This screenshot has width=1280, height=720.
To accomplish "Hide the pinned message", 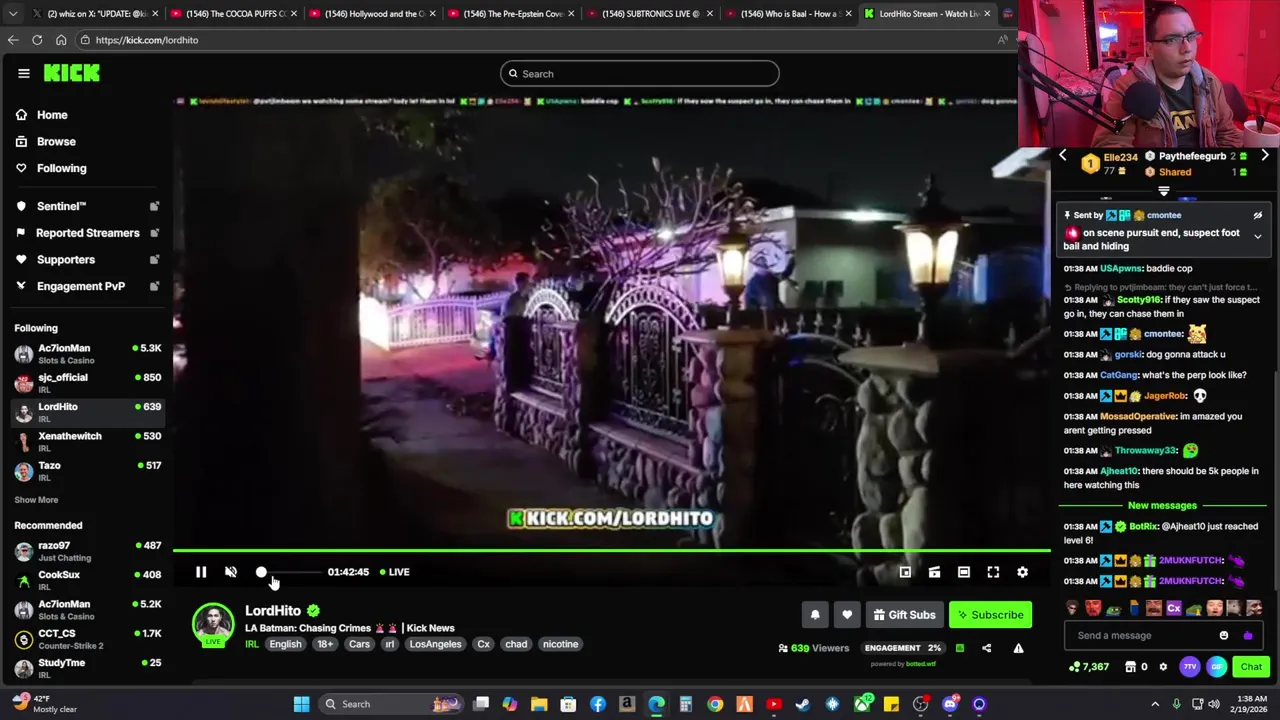I will (1258, 215).
